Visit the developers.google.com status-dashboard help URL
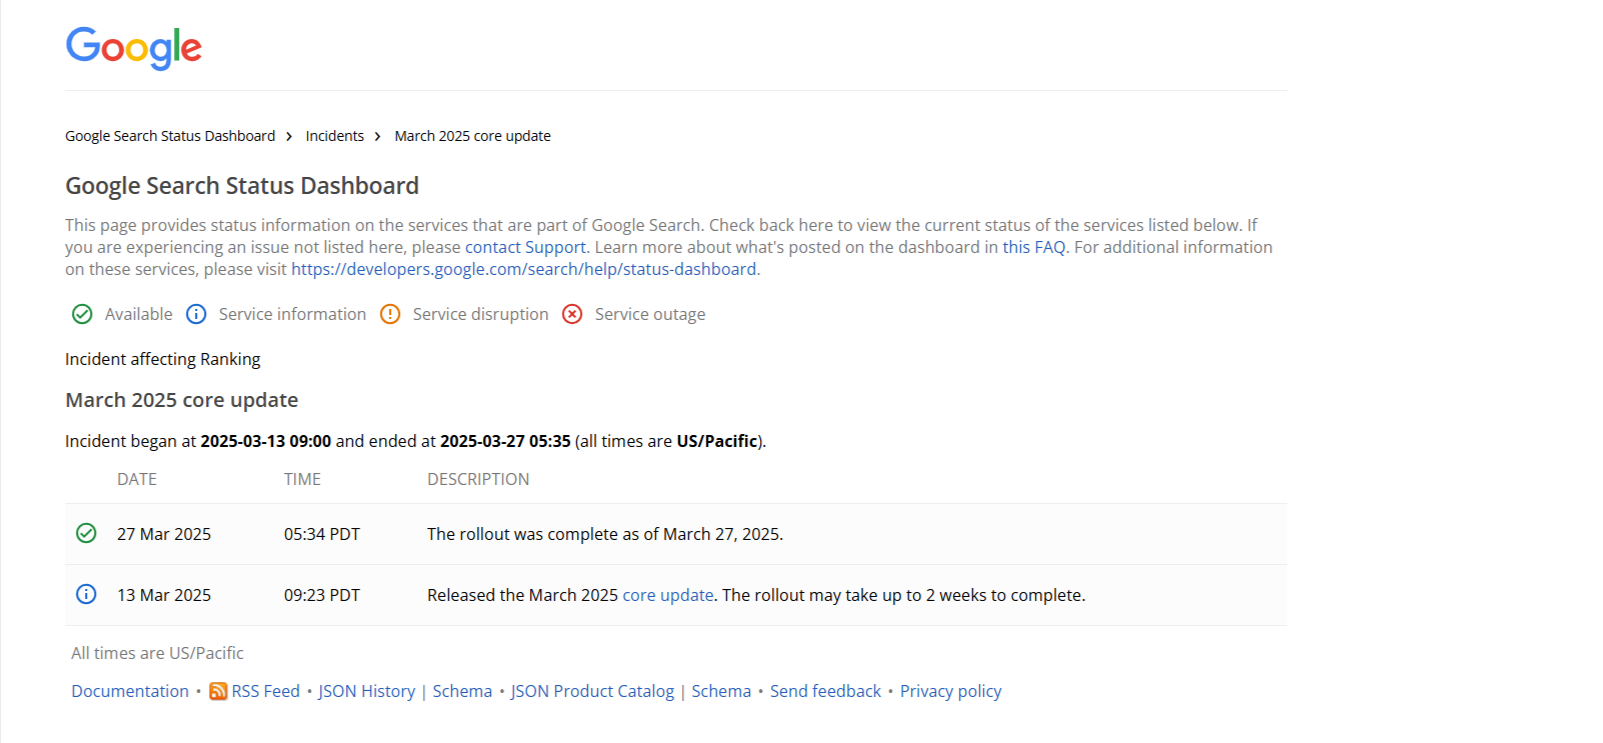1603x743 pixels. (x=524, y=269)
